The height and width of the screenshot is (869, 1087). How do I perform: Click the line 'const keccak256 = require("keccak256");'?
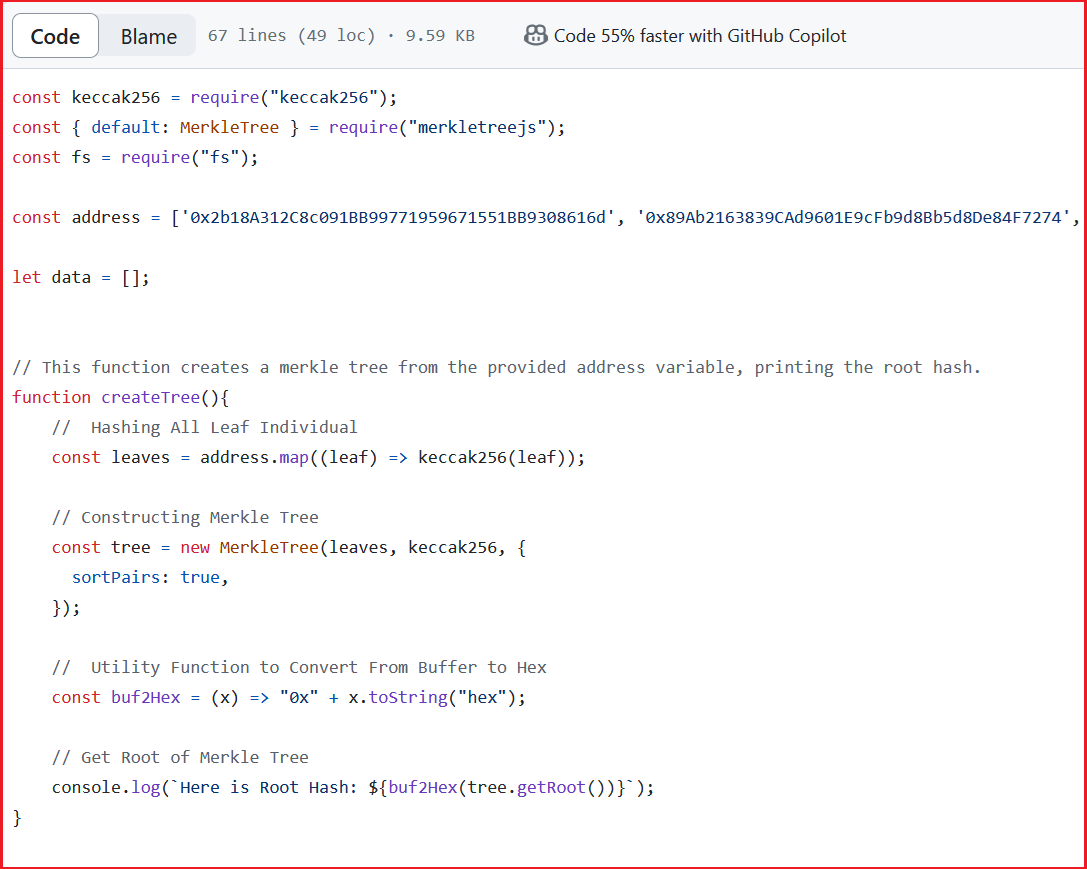[205, 98]
